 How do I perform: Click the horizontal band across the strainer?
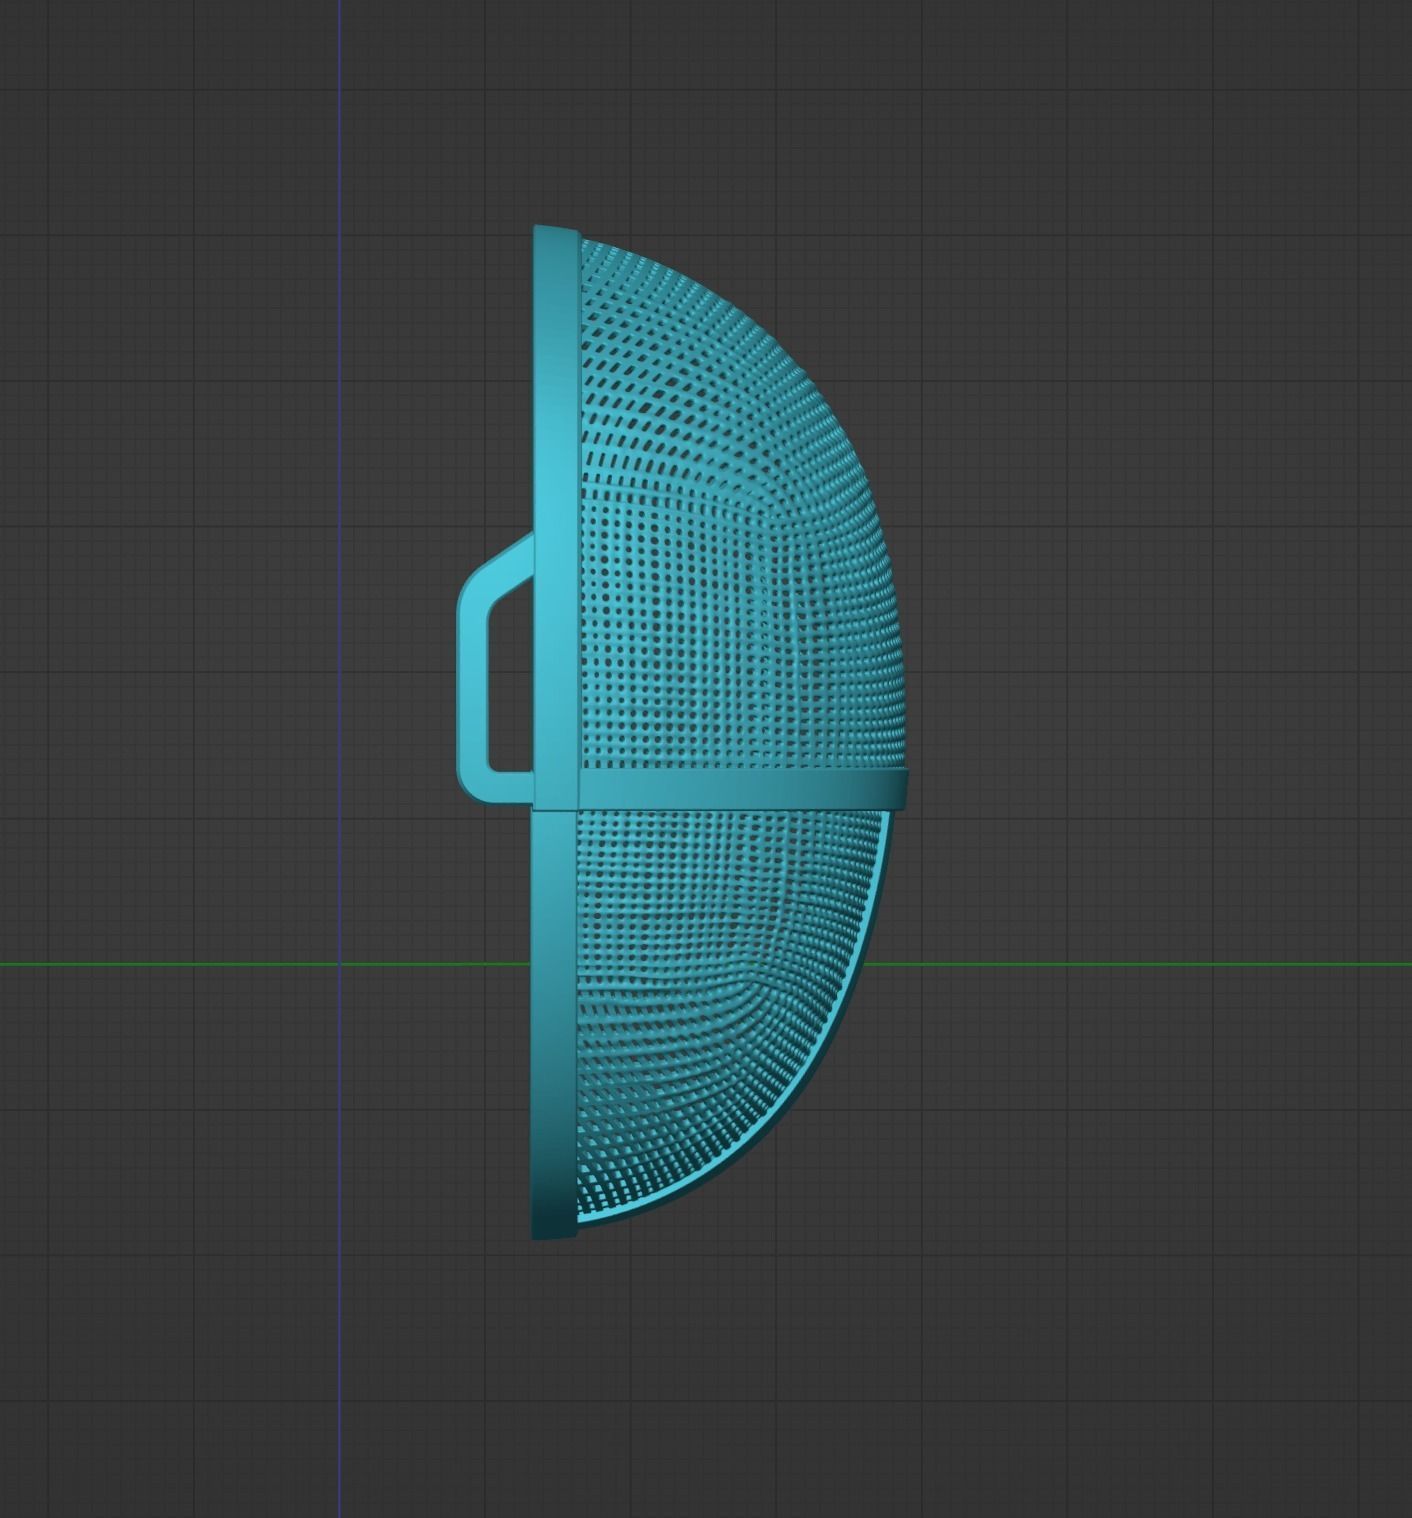tap(742, 789)
